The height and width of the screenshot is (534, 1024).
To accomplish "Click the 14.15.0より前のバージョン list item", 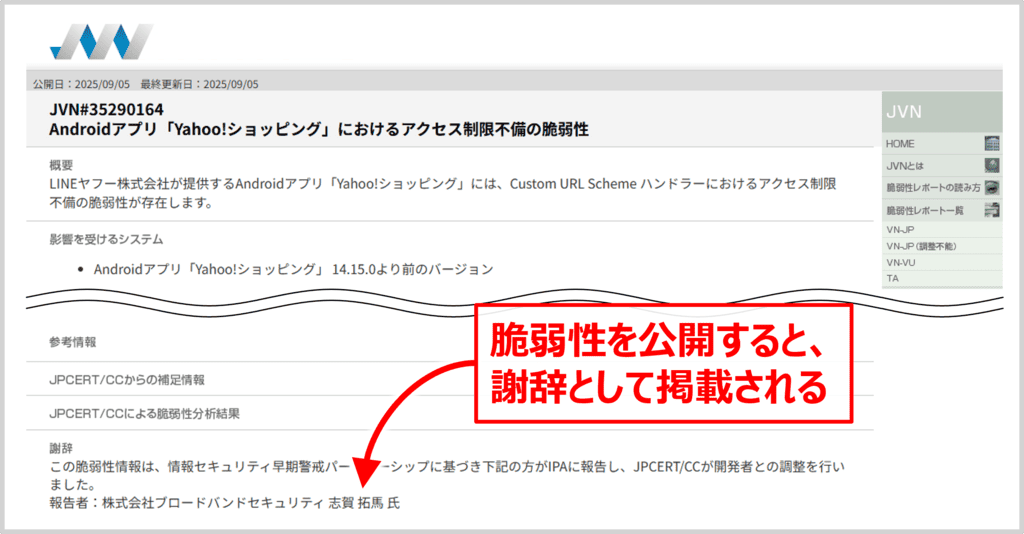I will point(293,269).
